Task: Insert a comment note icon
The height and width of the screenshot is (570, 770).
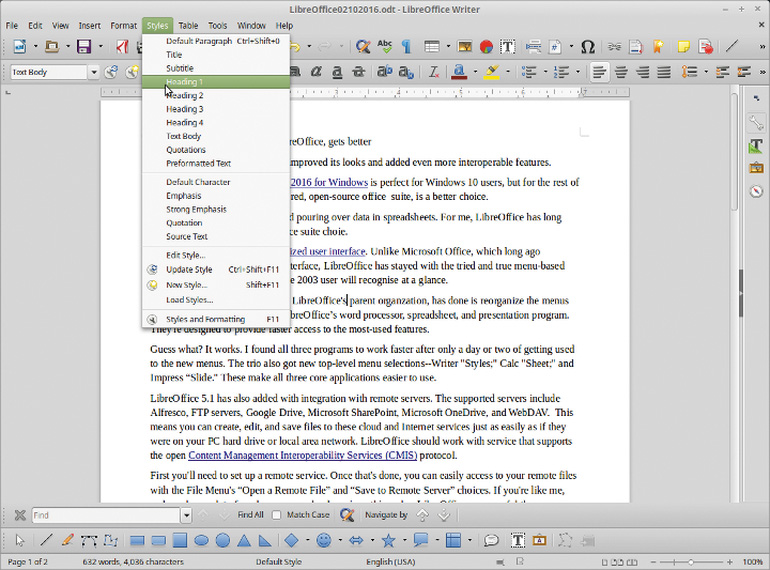Action: click(x=684, y=47)
